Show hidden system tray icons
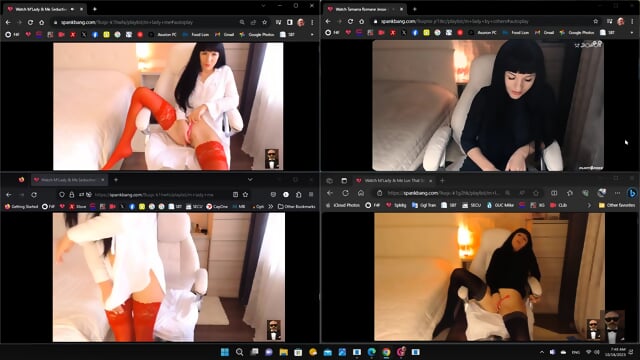This screenshot has width=640, height=360. [542, 352]
